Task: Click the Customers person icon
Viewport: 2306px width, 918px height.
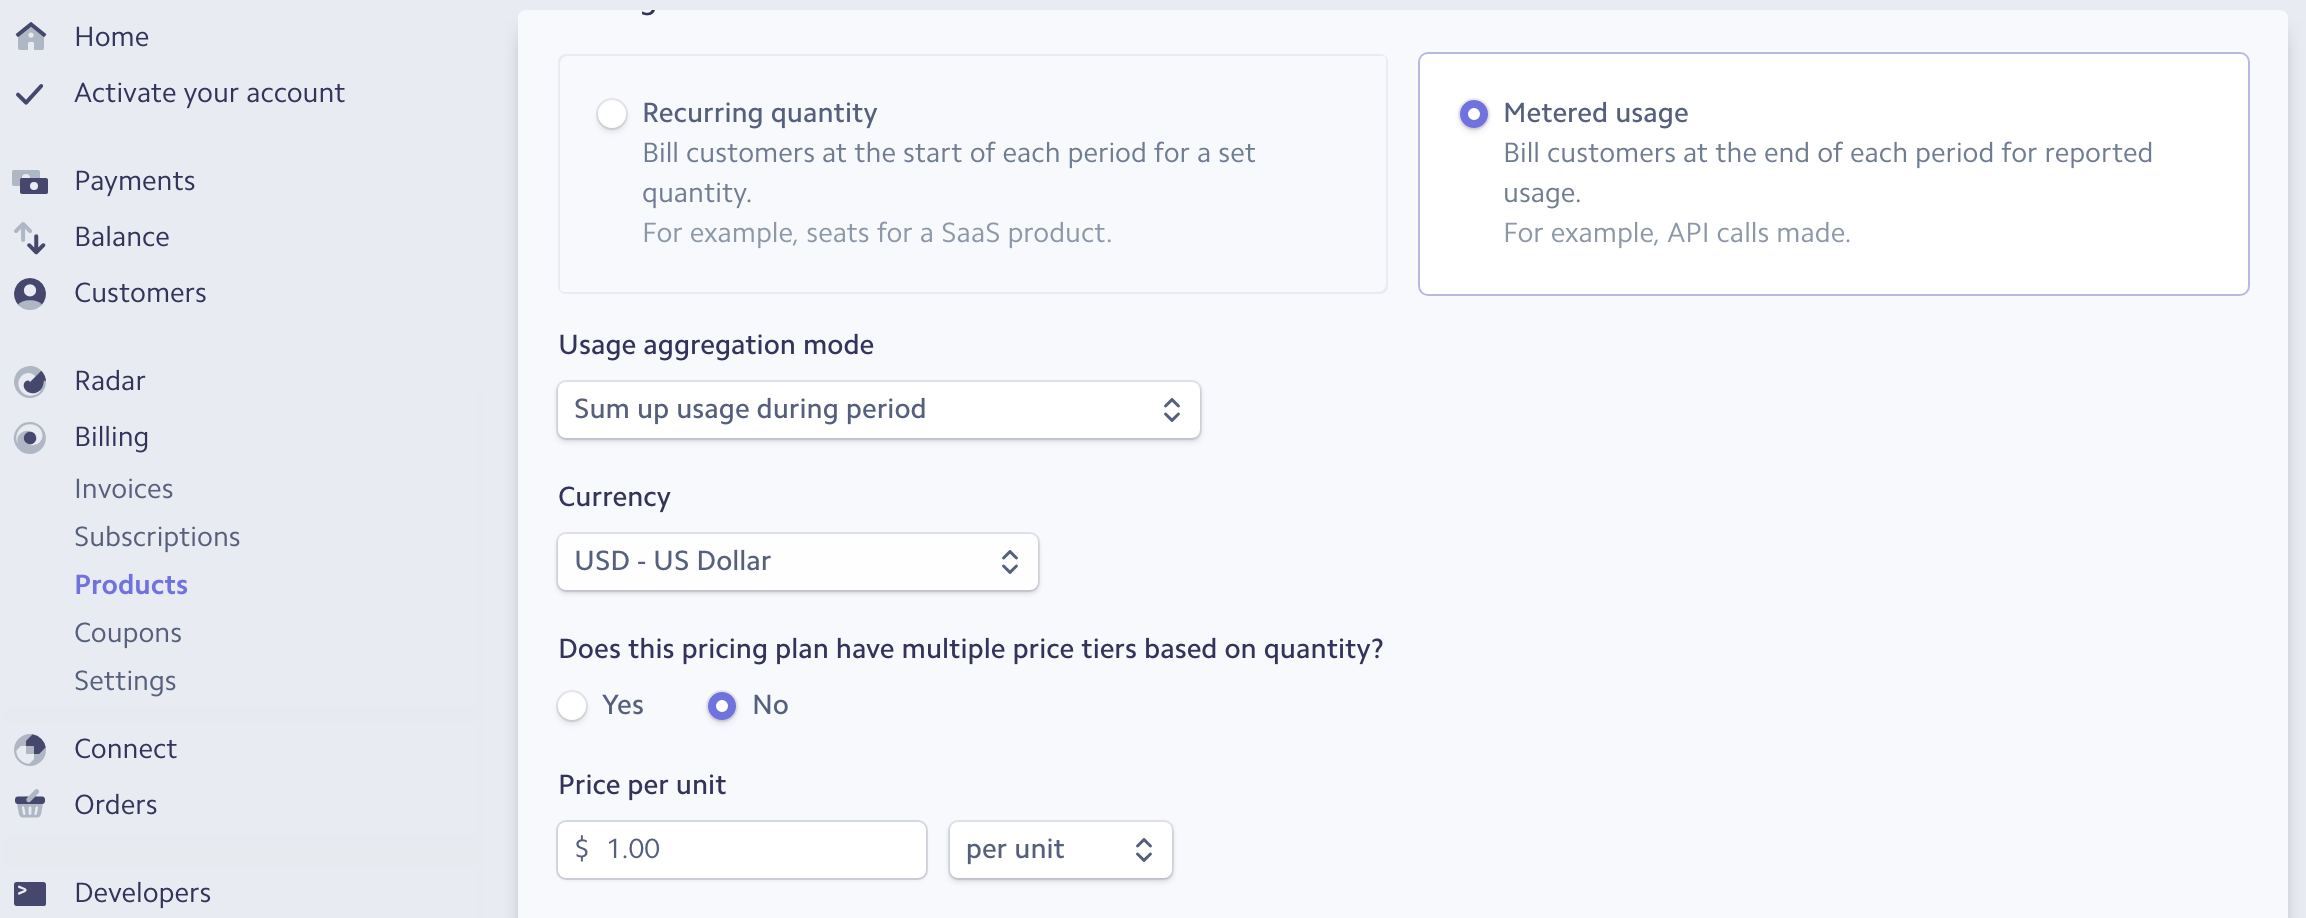Action: click(x=31, y=294)
